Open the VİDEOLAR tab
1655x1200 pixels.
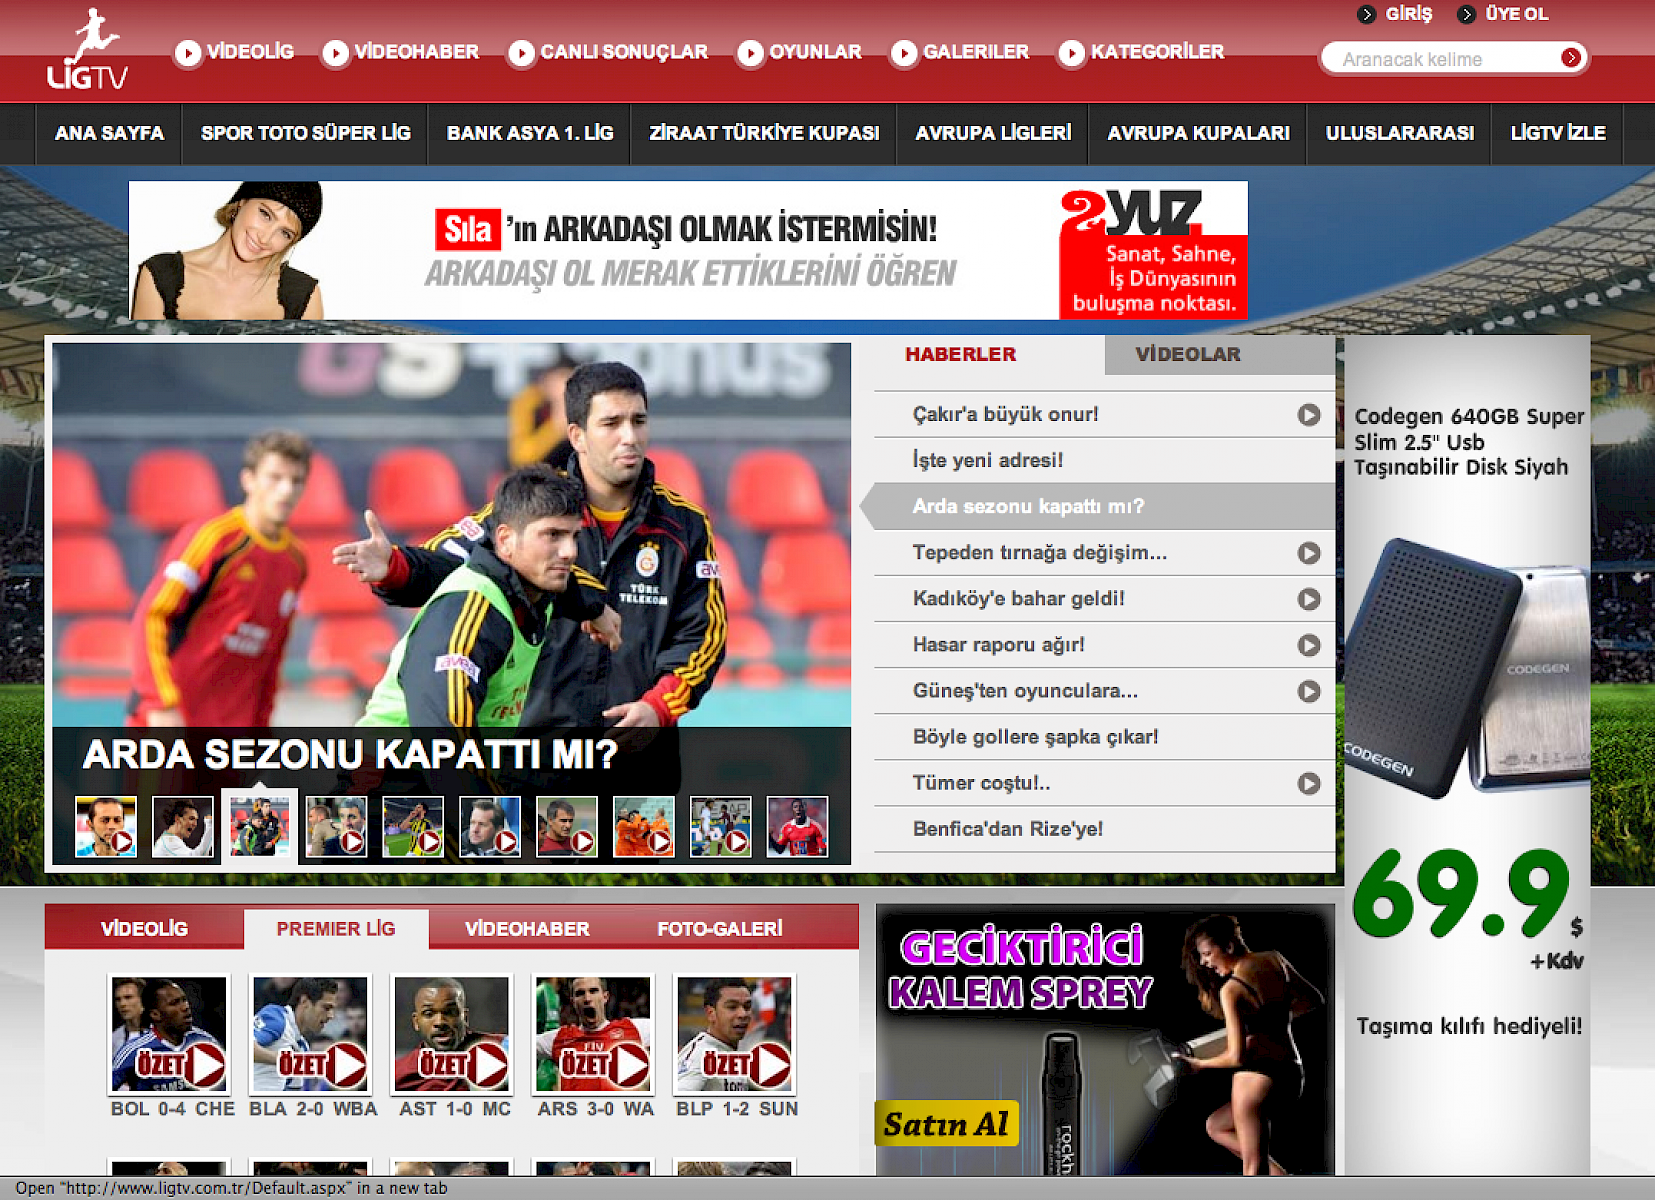(x=1187, y=355)
